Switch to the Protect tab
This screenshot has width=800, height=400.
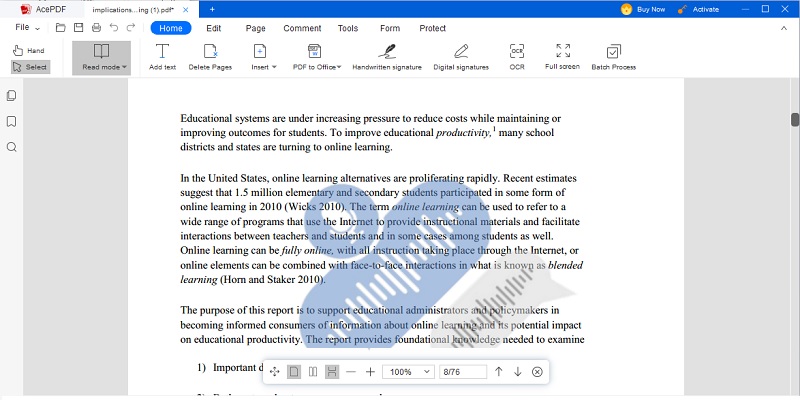click(433, 28)
